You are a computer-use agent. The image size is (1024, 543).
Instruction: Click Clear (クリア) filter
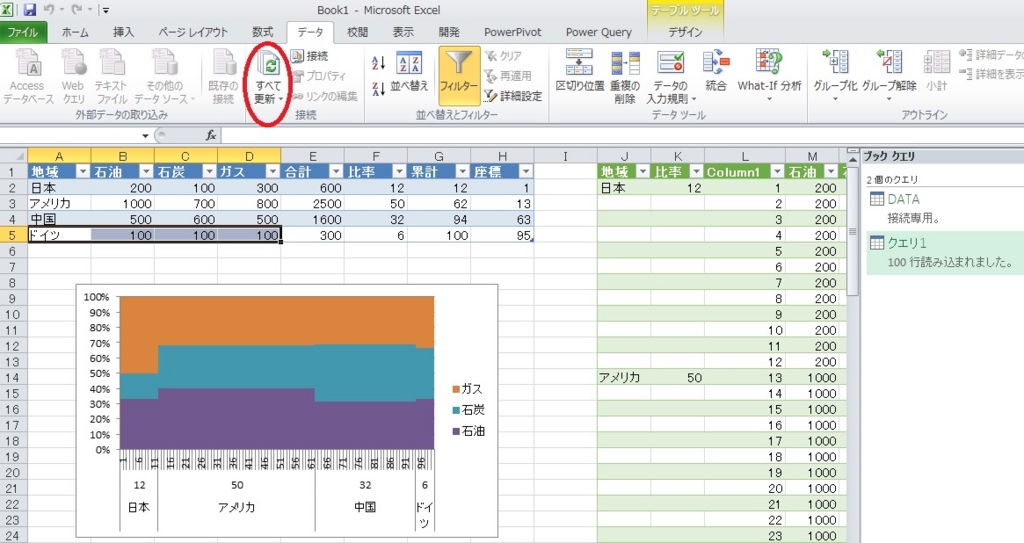click(504, 56)
